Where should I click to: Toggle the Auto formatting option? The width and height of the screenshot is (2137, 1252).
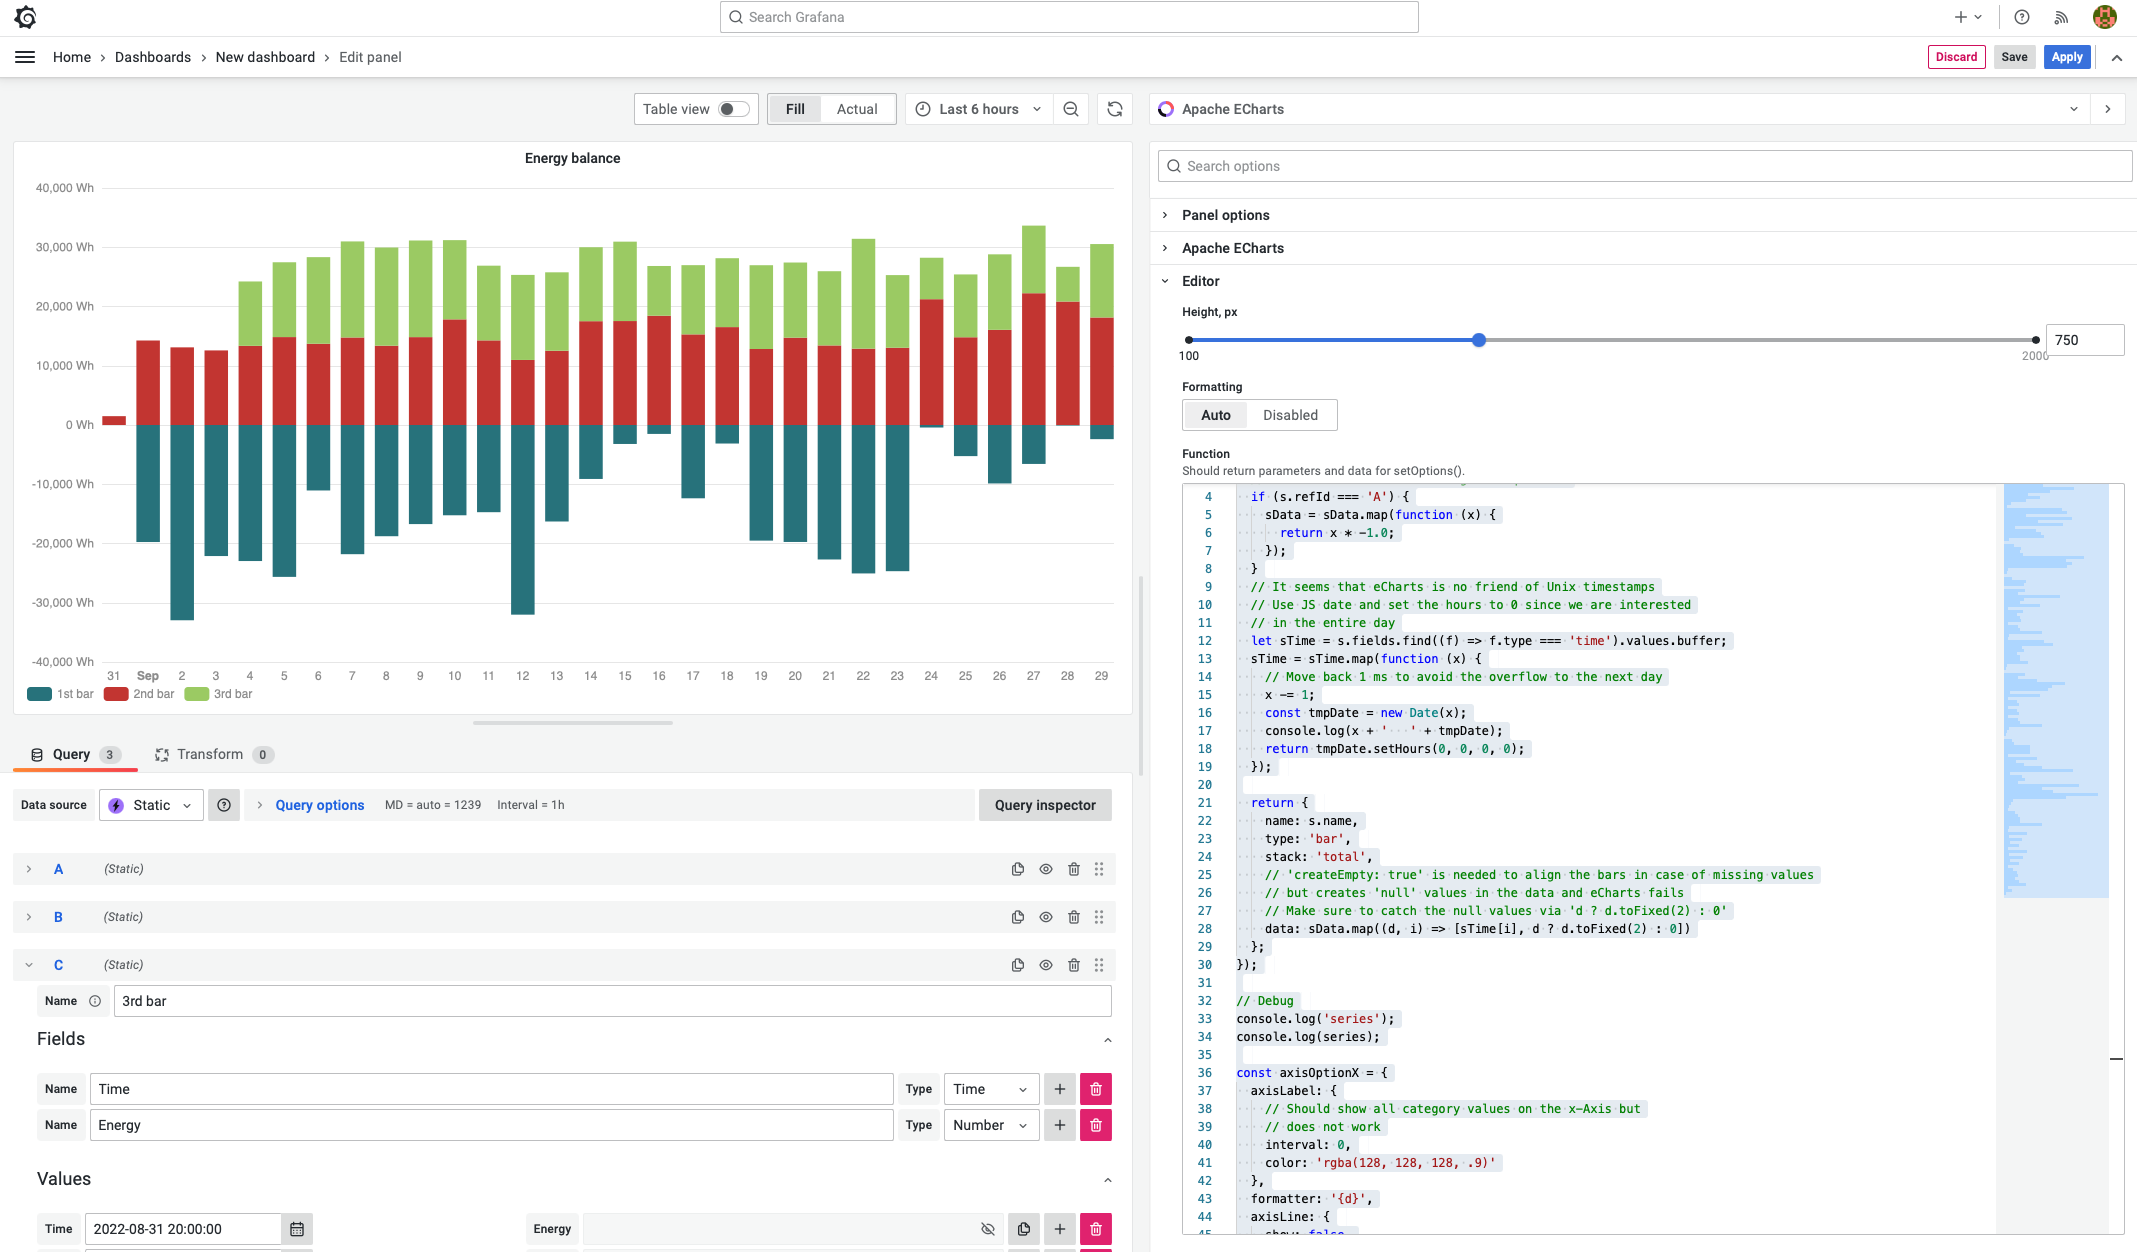(x=1216, y=414)
